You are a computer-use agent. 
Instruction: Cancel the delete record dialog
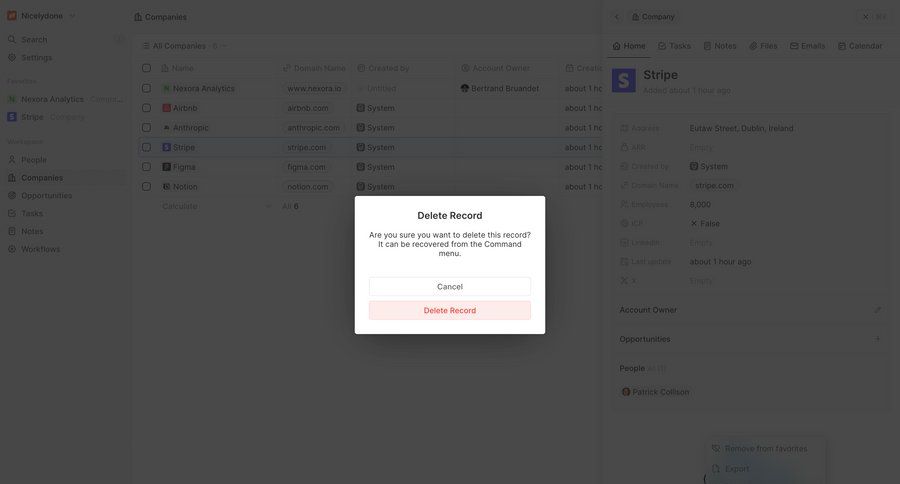(x=449, y=286)
